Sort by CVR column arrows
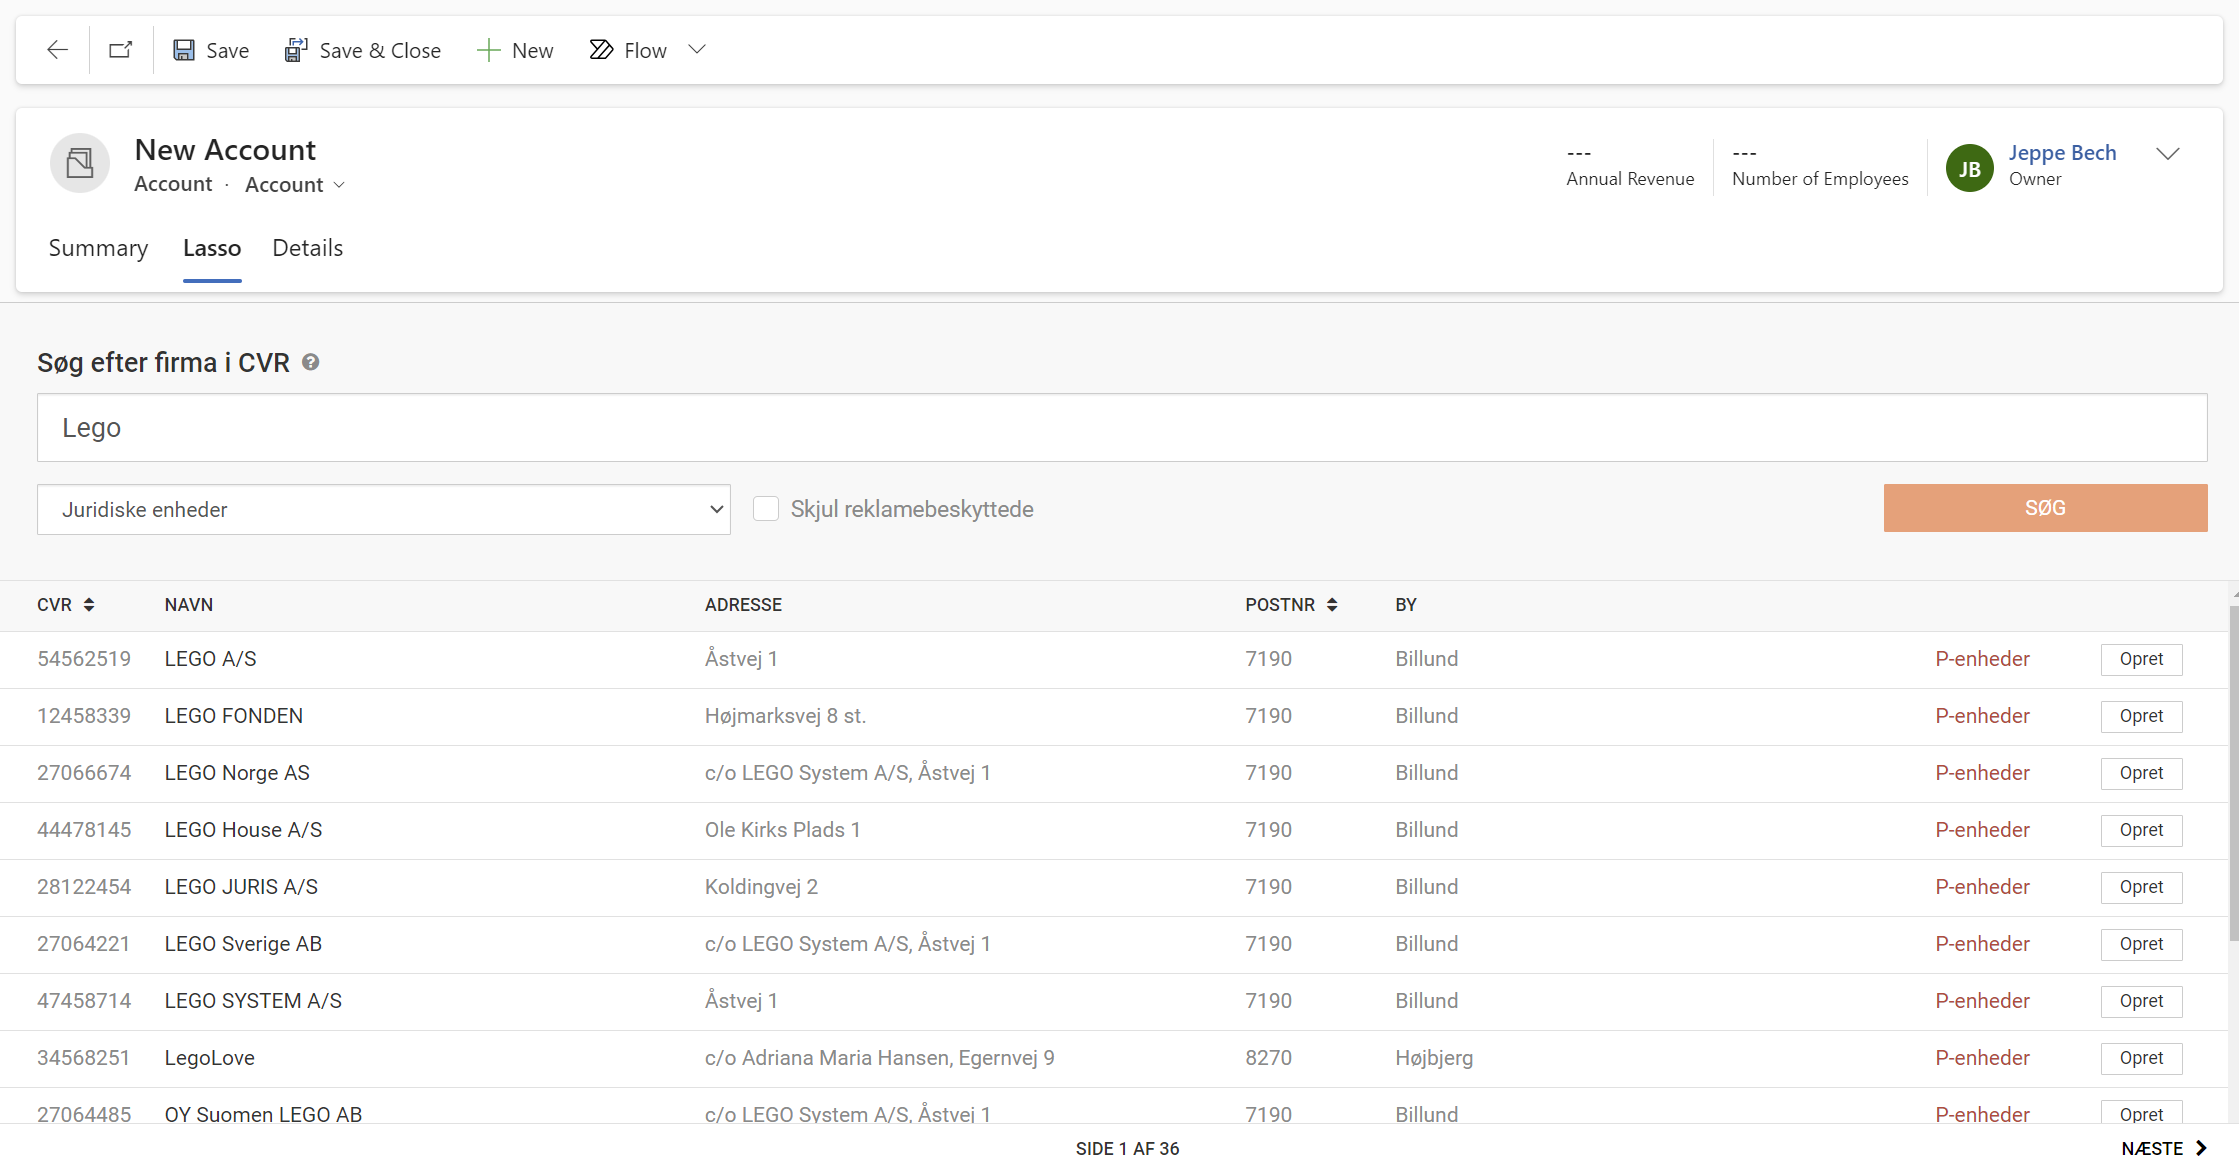This screenshot has height=1170, width=2239. pos(89,605)
